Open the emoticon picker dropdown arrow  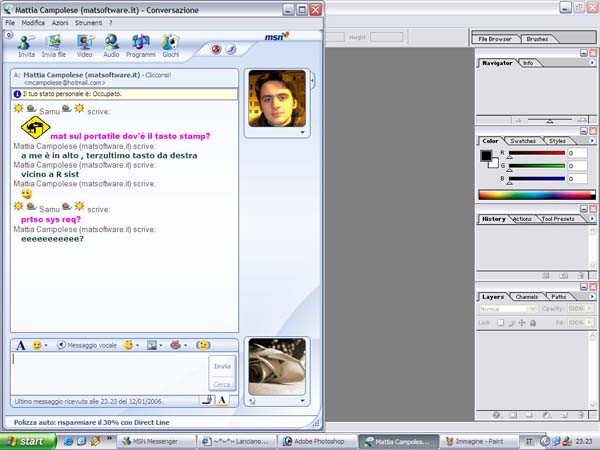tap(46, 346)
